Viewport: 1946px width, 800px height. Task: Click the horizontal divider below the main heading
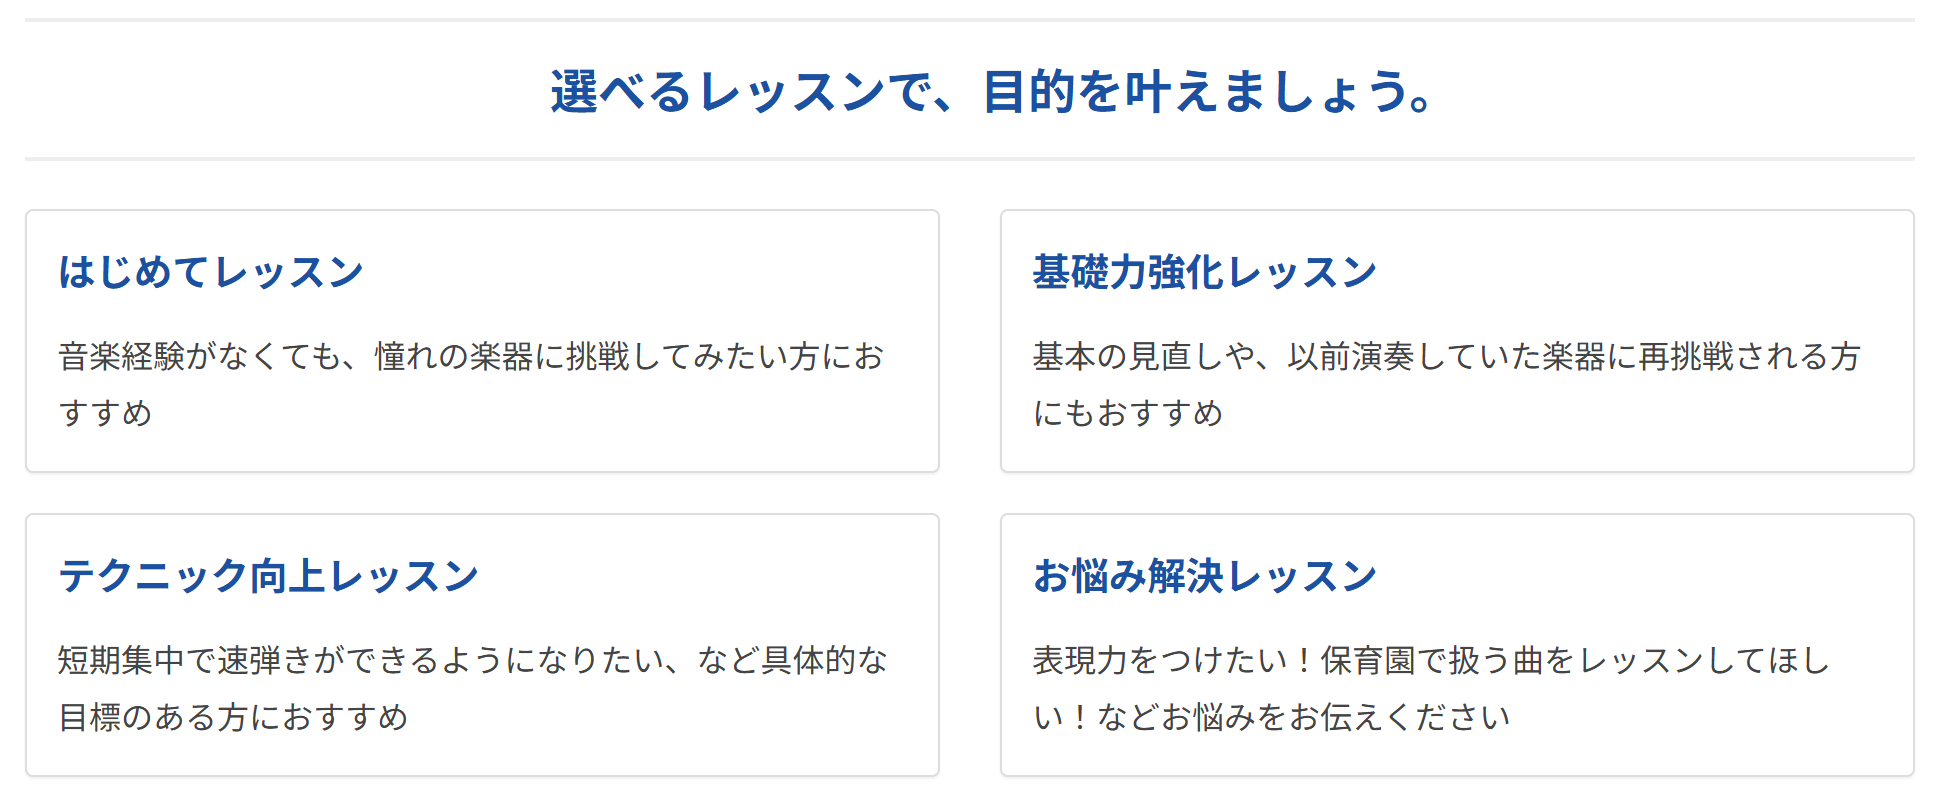pyautogui.click(x=970, y=158)
